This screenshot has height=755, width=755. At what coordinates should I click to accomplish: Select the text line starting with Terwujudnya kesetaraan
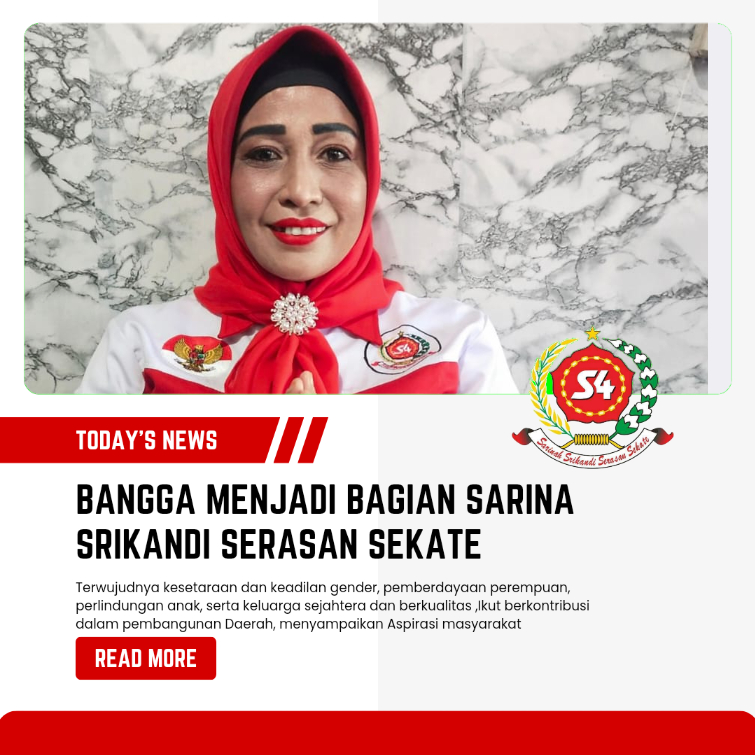323,588
